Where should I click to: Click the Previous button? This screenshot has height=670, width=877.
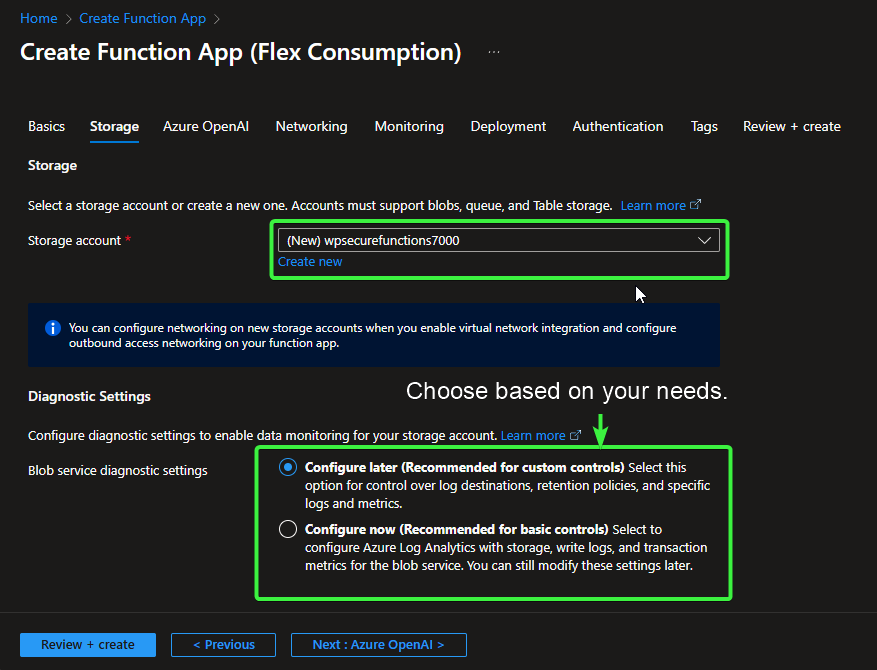[x=223, y=645]
